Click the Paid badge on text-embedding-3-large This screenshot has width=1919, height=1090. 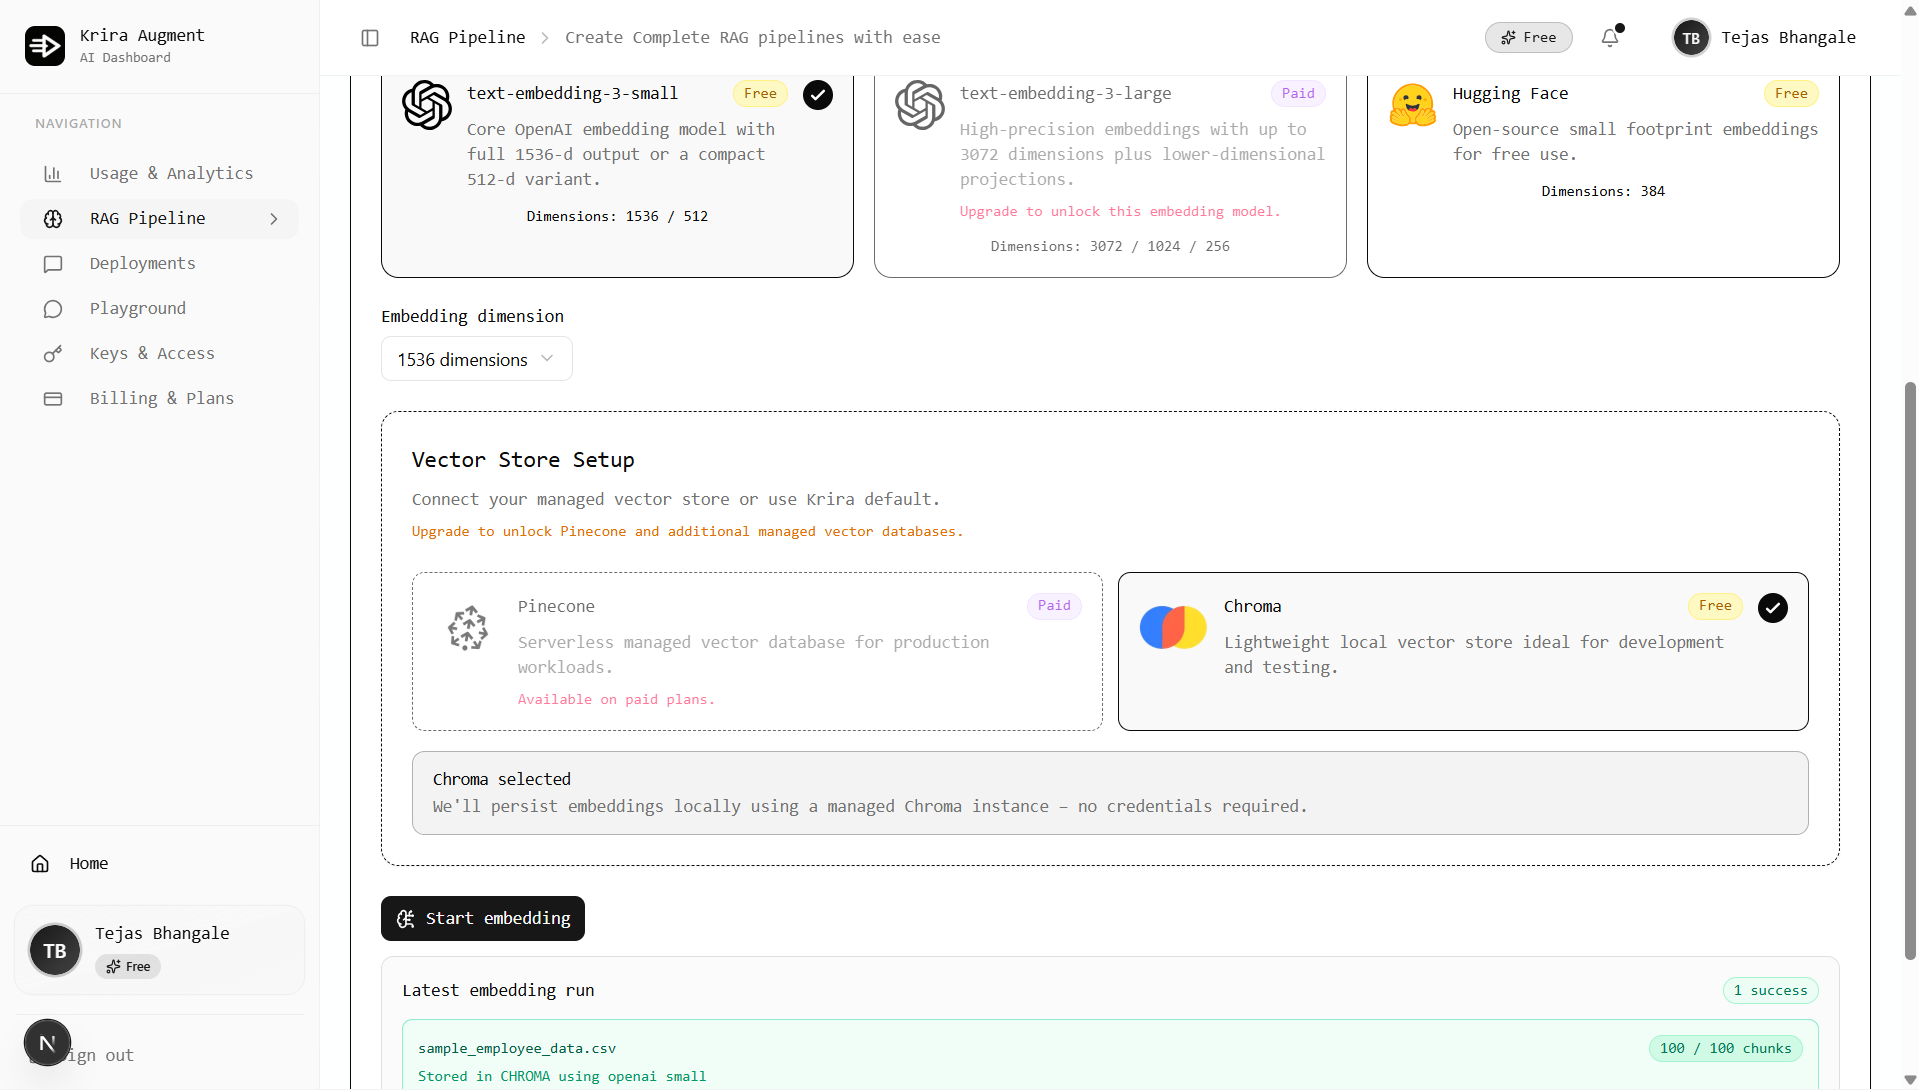coord(1298,94)
